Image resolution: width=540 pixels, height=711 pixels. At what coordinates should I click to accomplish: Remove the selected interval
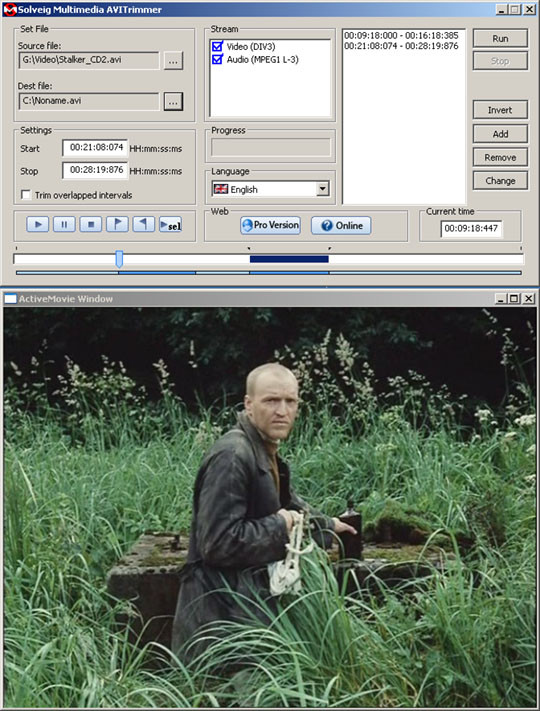pos(500,157)
